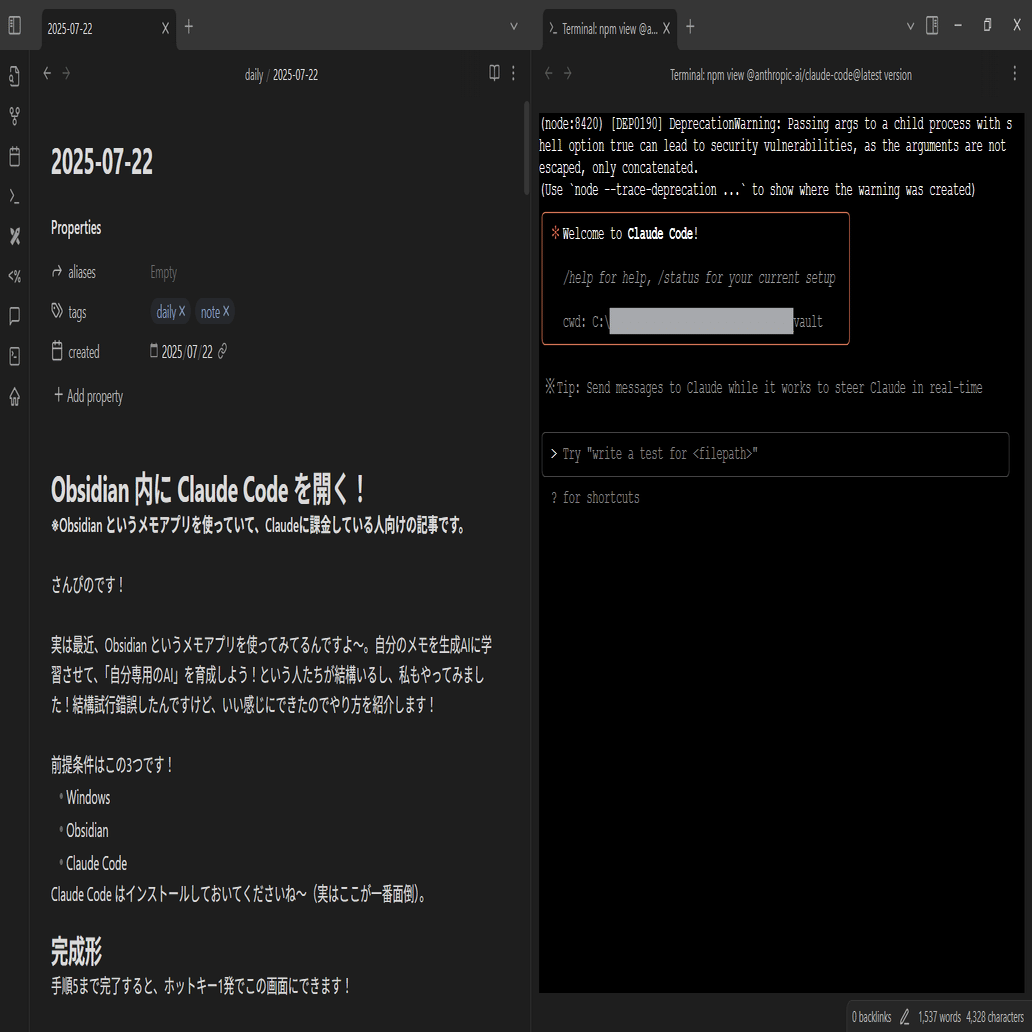Open linked date note chain icon
Image resolution: width=1032 pixels, height=1032 pixels.
tap(222, 351)
